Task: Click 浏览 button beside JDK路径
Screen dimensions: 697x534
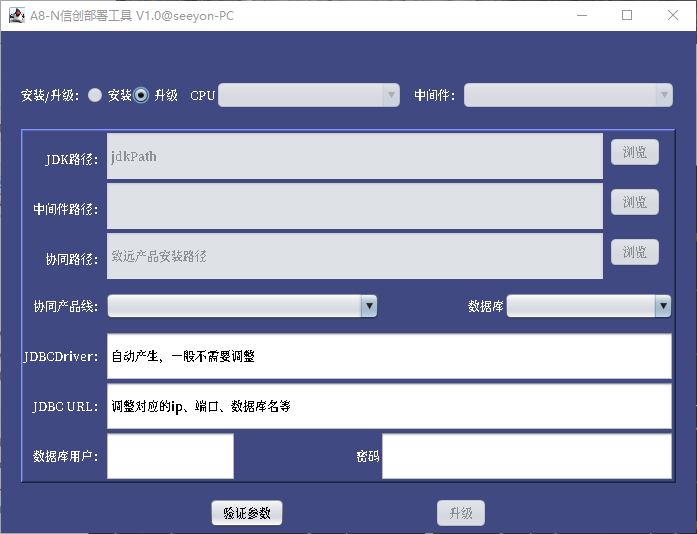Action: coord(634,153)
